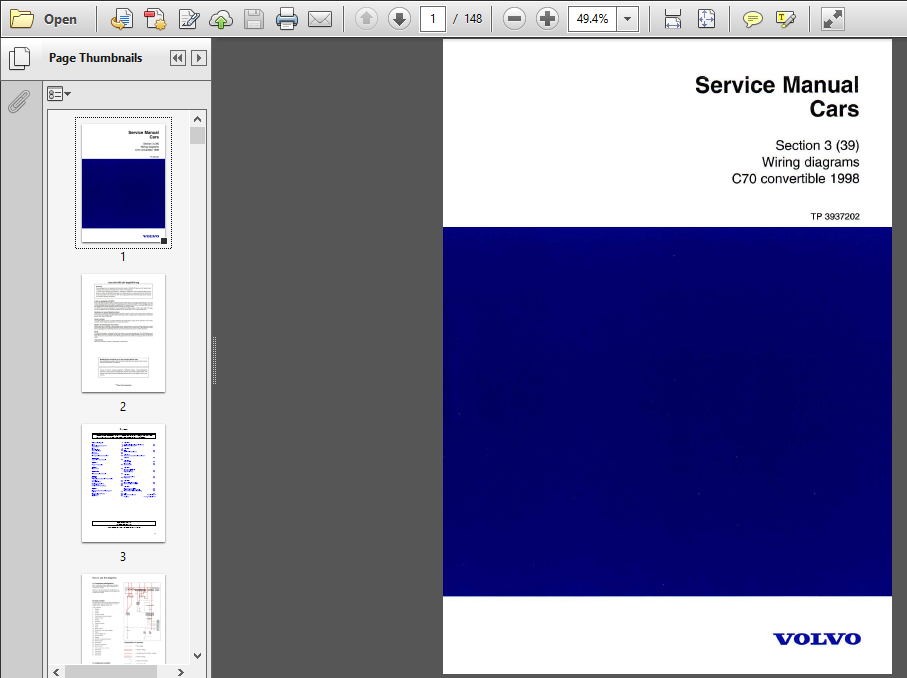The image size is (907, 678).
Task: Click the horizontal thumbnail scrollbar thumb
Action: click(110, 672)
